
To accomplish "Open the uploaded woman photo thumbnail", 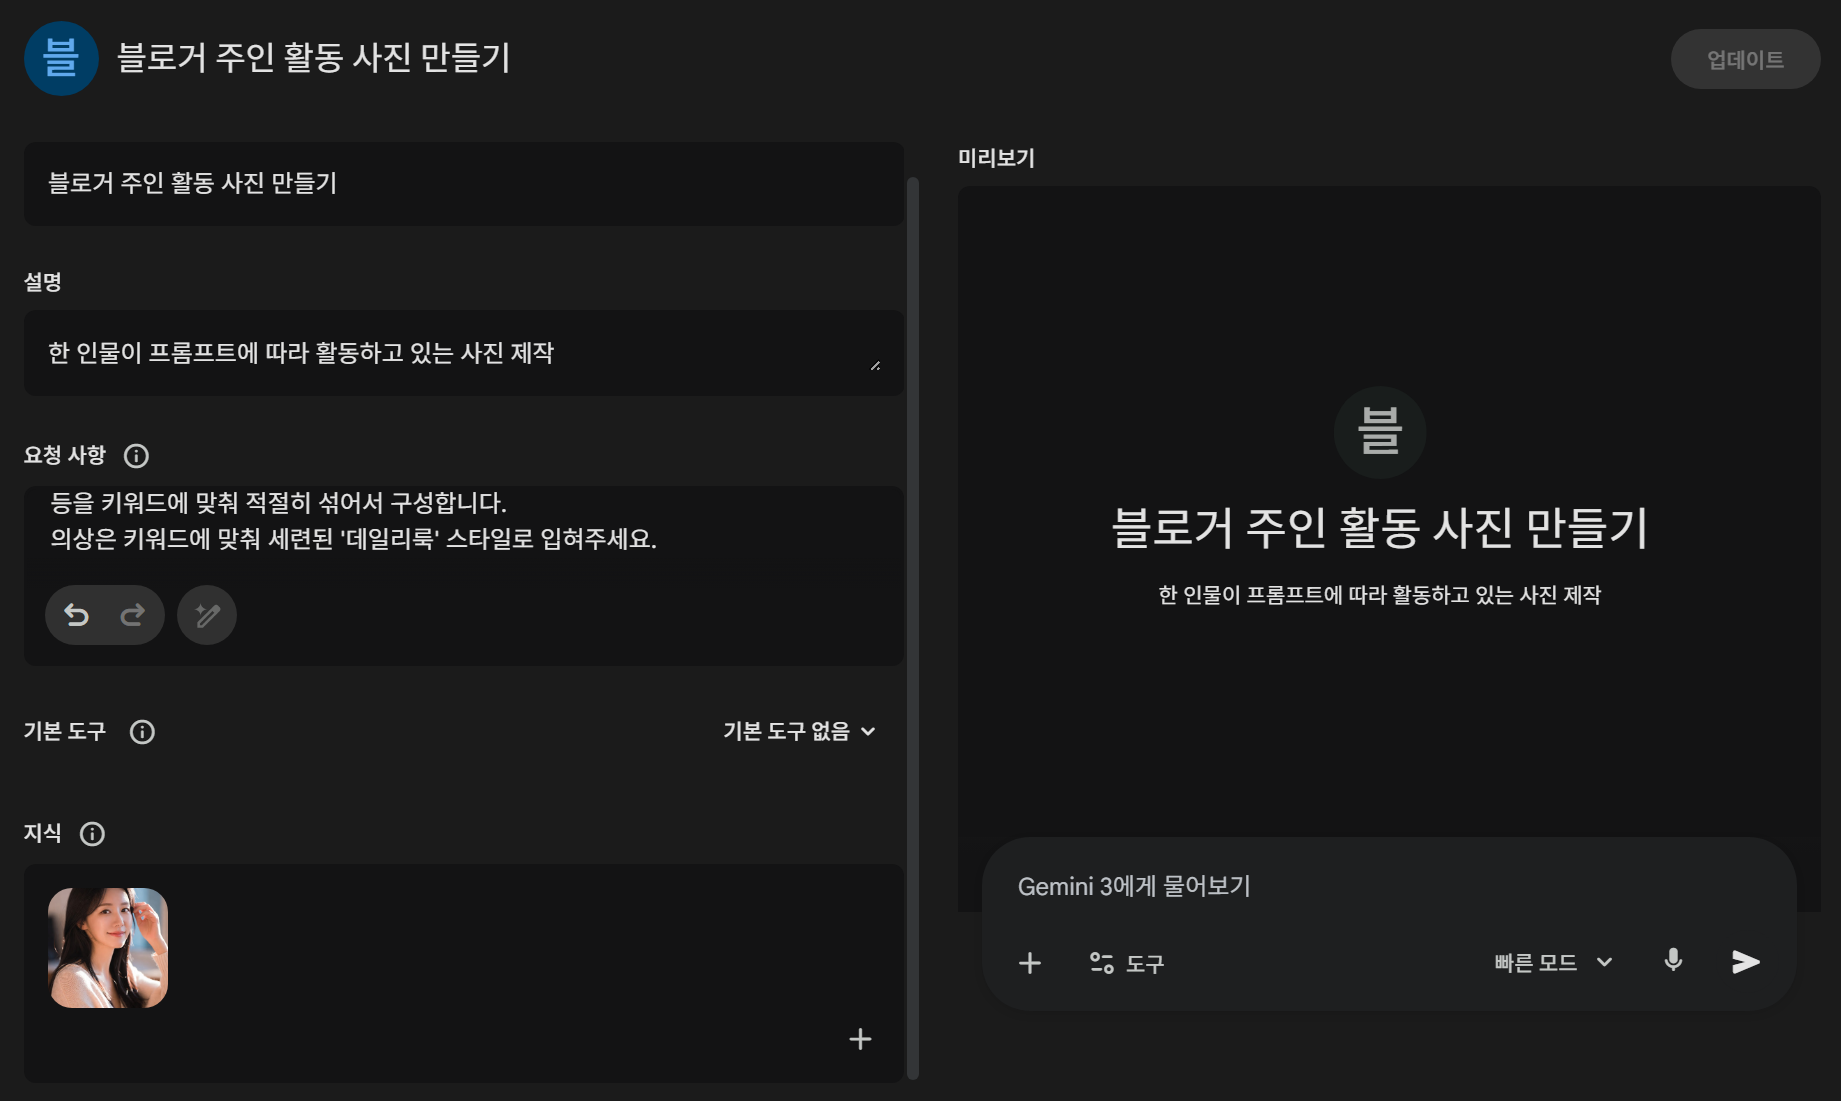I will point(108,948).
